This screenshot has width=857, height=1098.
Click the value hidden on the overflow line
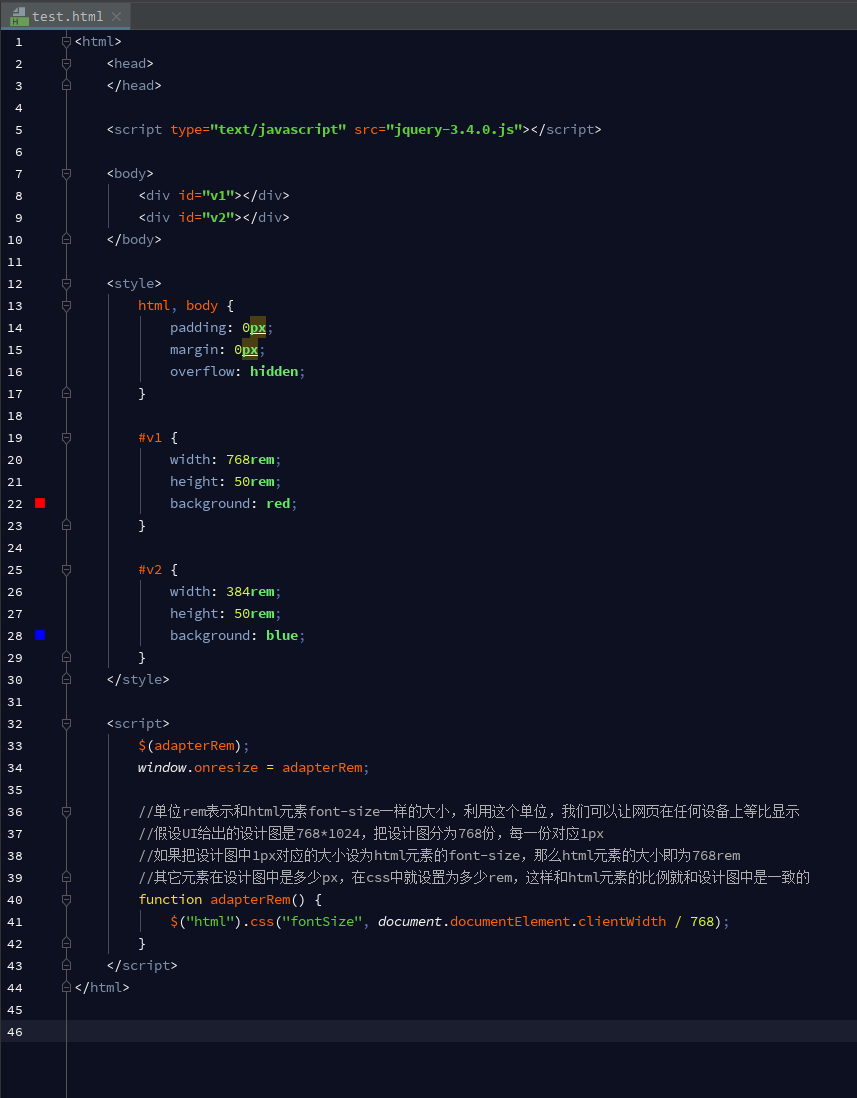274,372
